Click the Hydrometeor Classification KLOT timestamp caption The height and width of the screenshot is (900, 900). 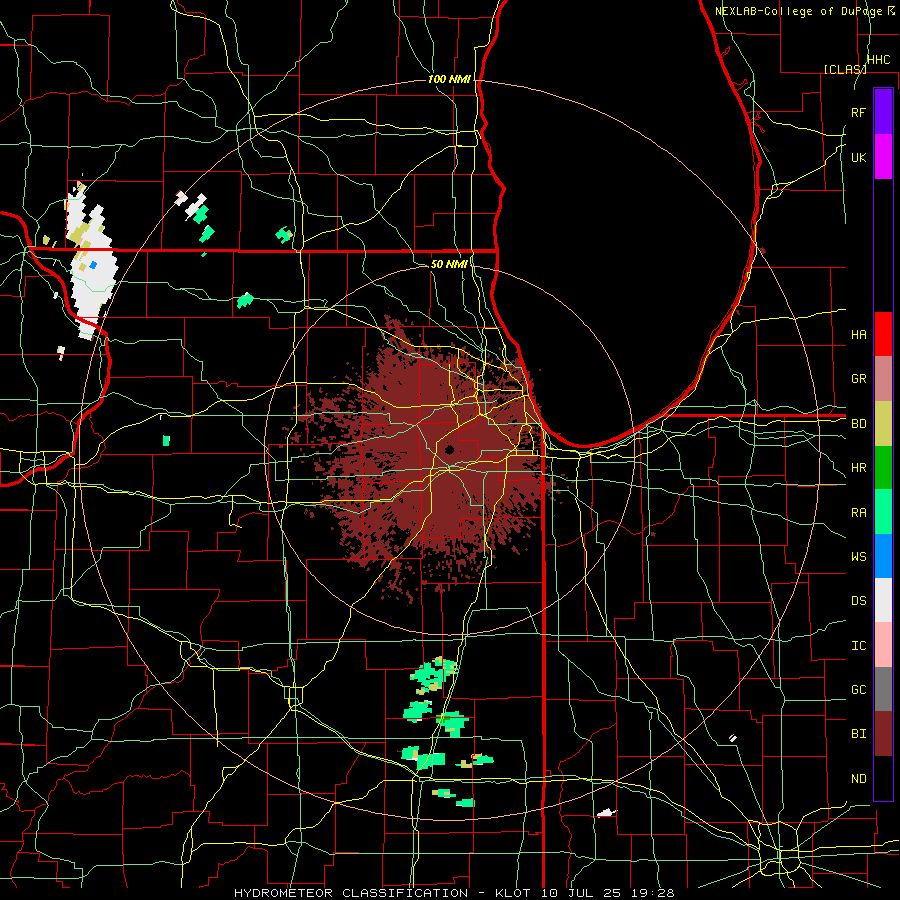[454, 893]
